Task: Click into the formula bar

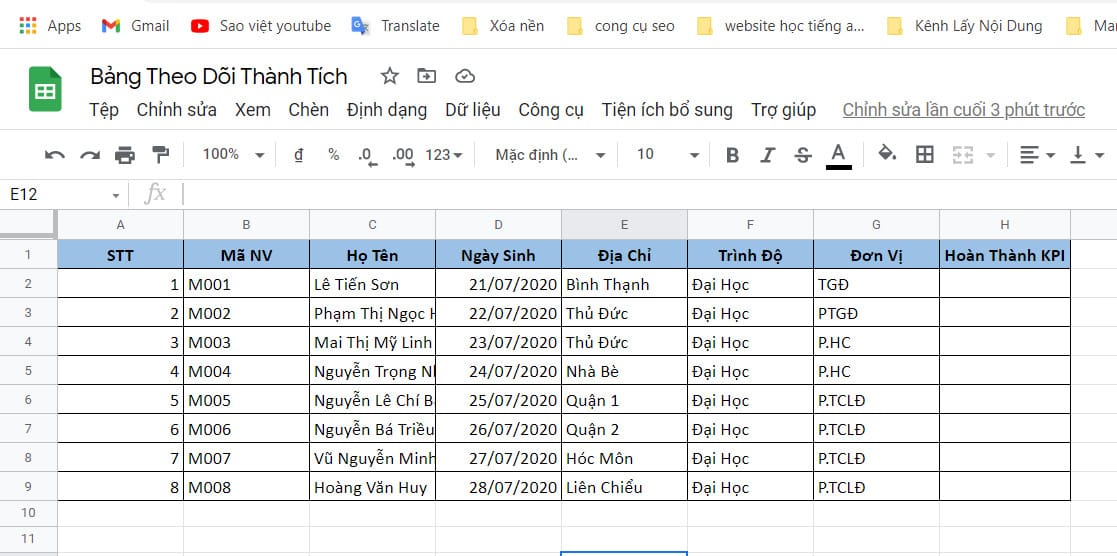Action: tap(648, 195)
